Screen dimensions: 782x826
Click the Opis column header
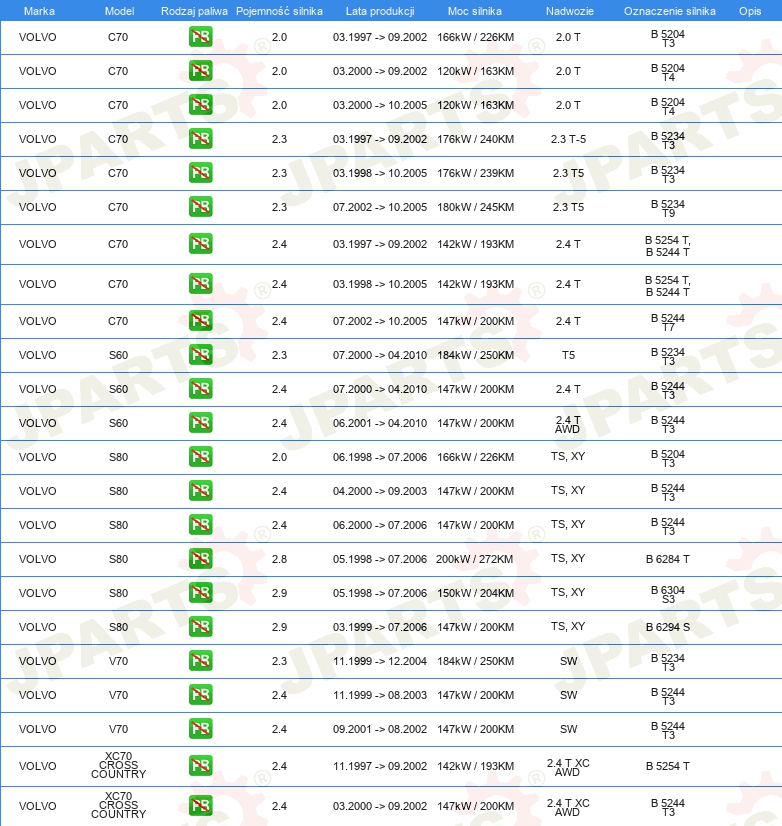click(x=750, y=11)
